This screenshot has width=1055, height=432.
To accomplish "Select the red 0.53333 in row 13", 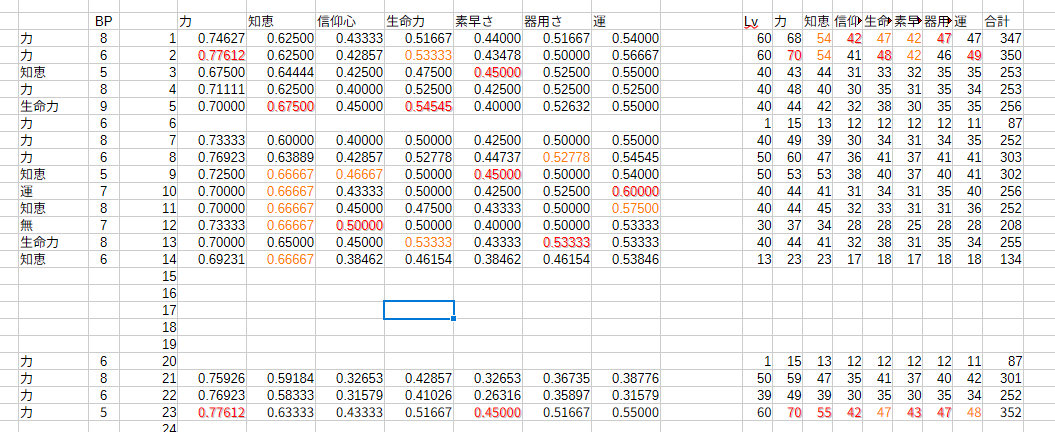I will click(x=557, y=242).
